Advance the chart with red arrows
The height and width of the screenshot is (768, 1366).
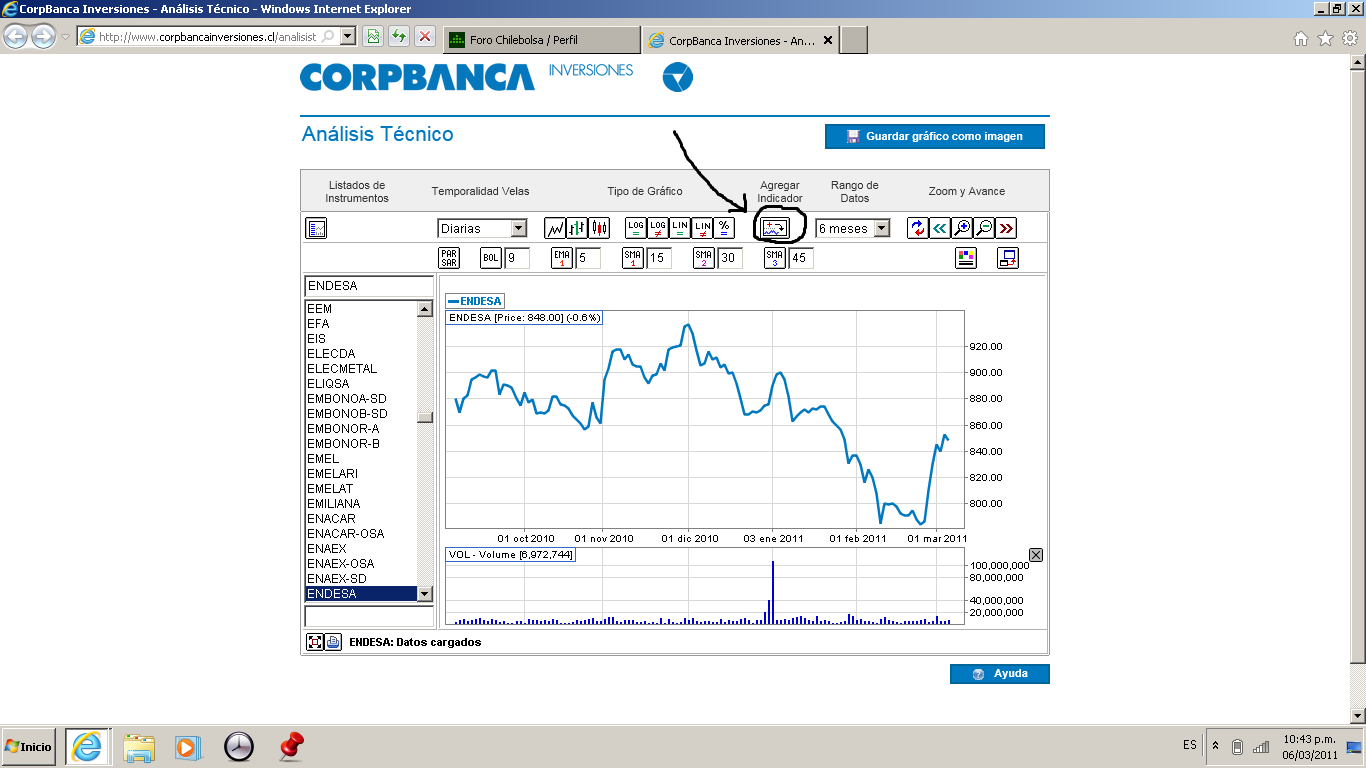click(x=1006, y=228)
